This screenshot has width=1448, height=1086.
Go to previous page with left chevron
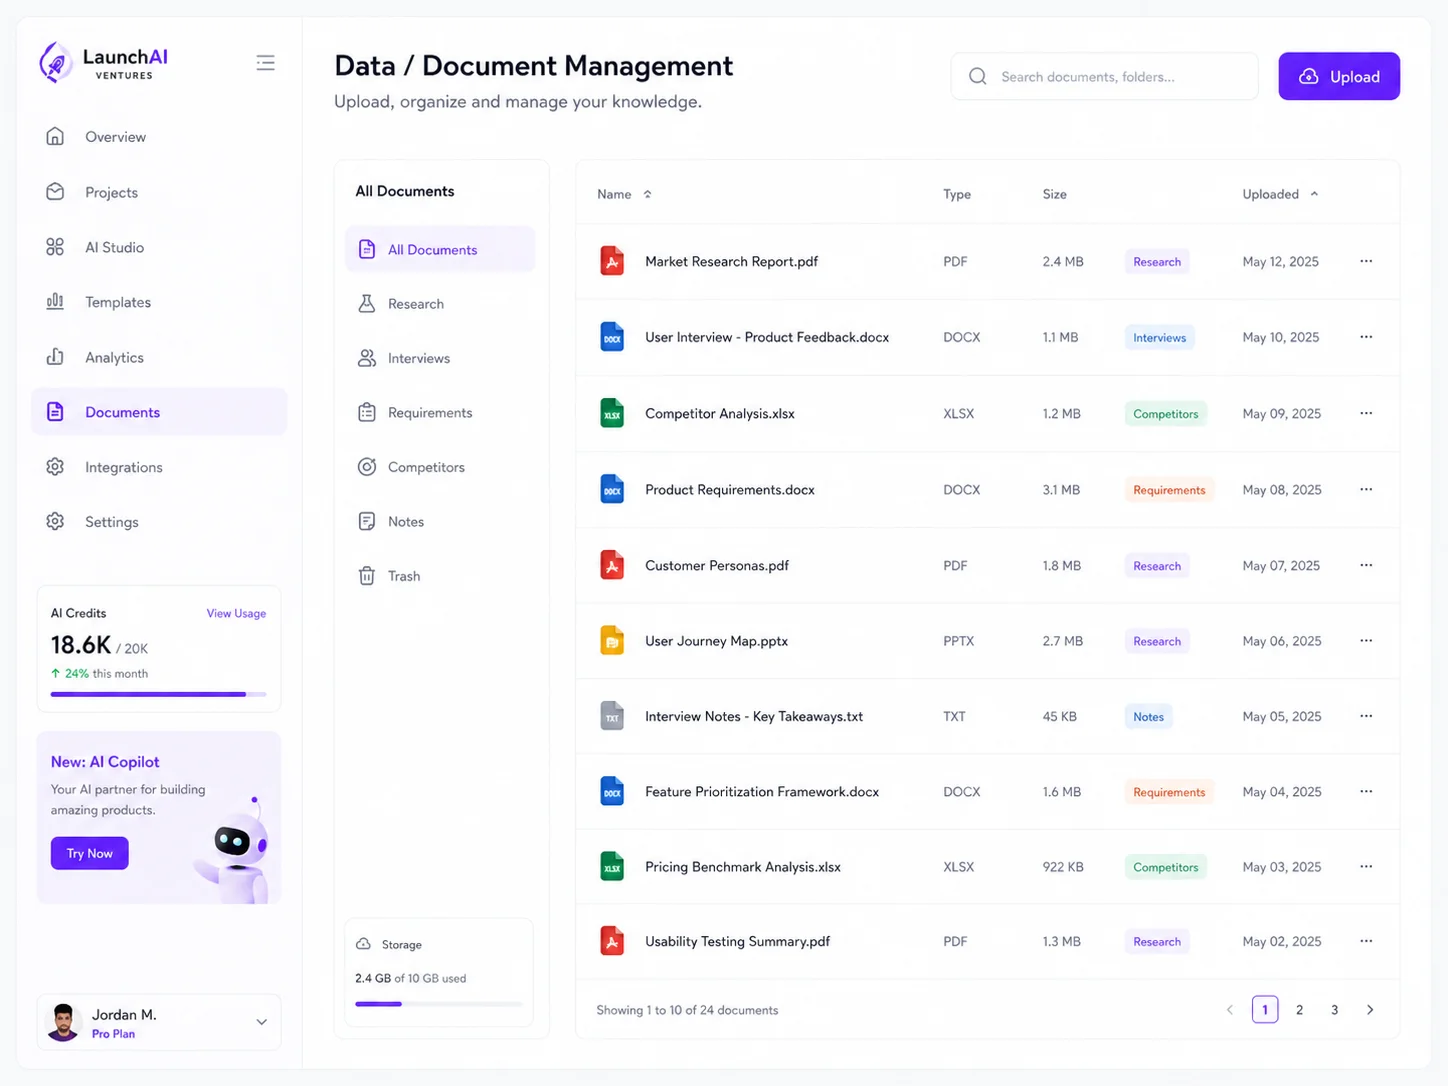(1230, 1010)
